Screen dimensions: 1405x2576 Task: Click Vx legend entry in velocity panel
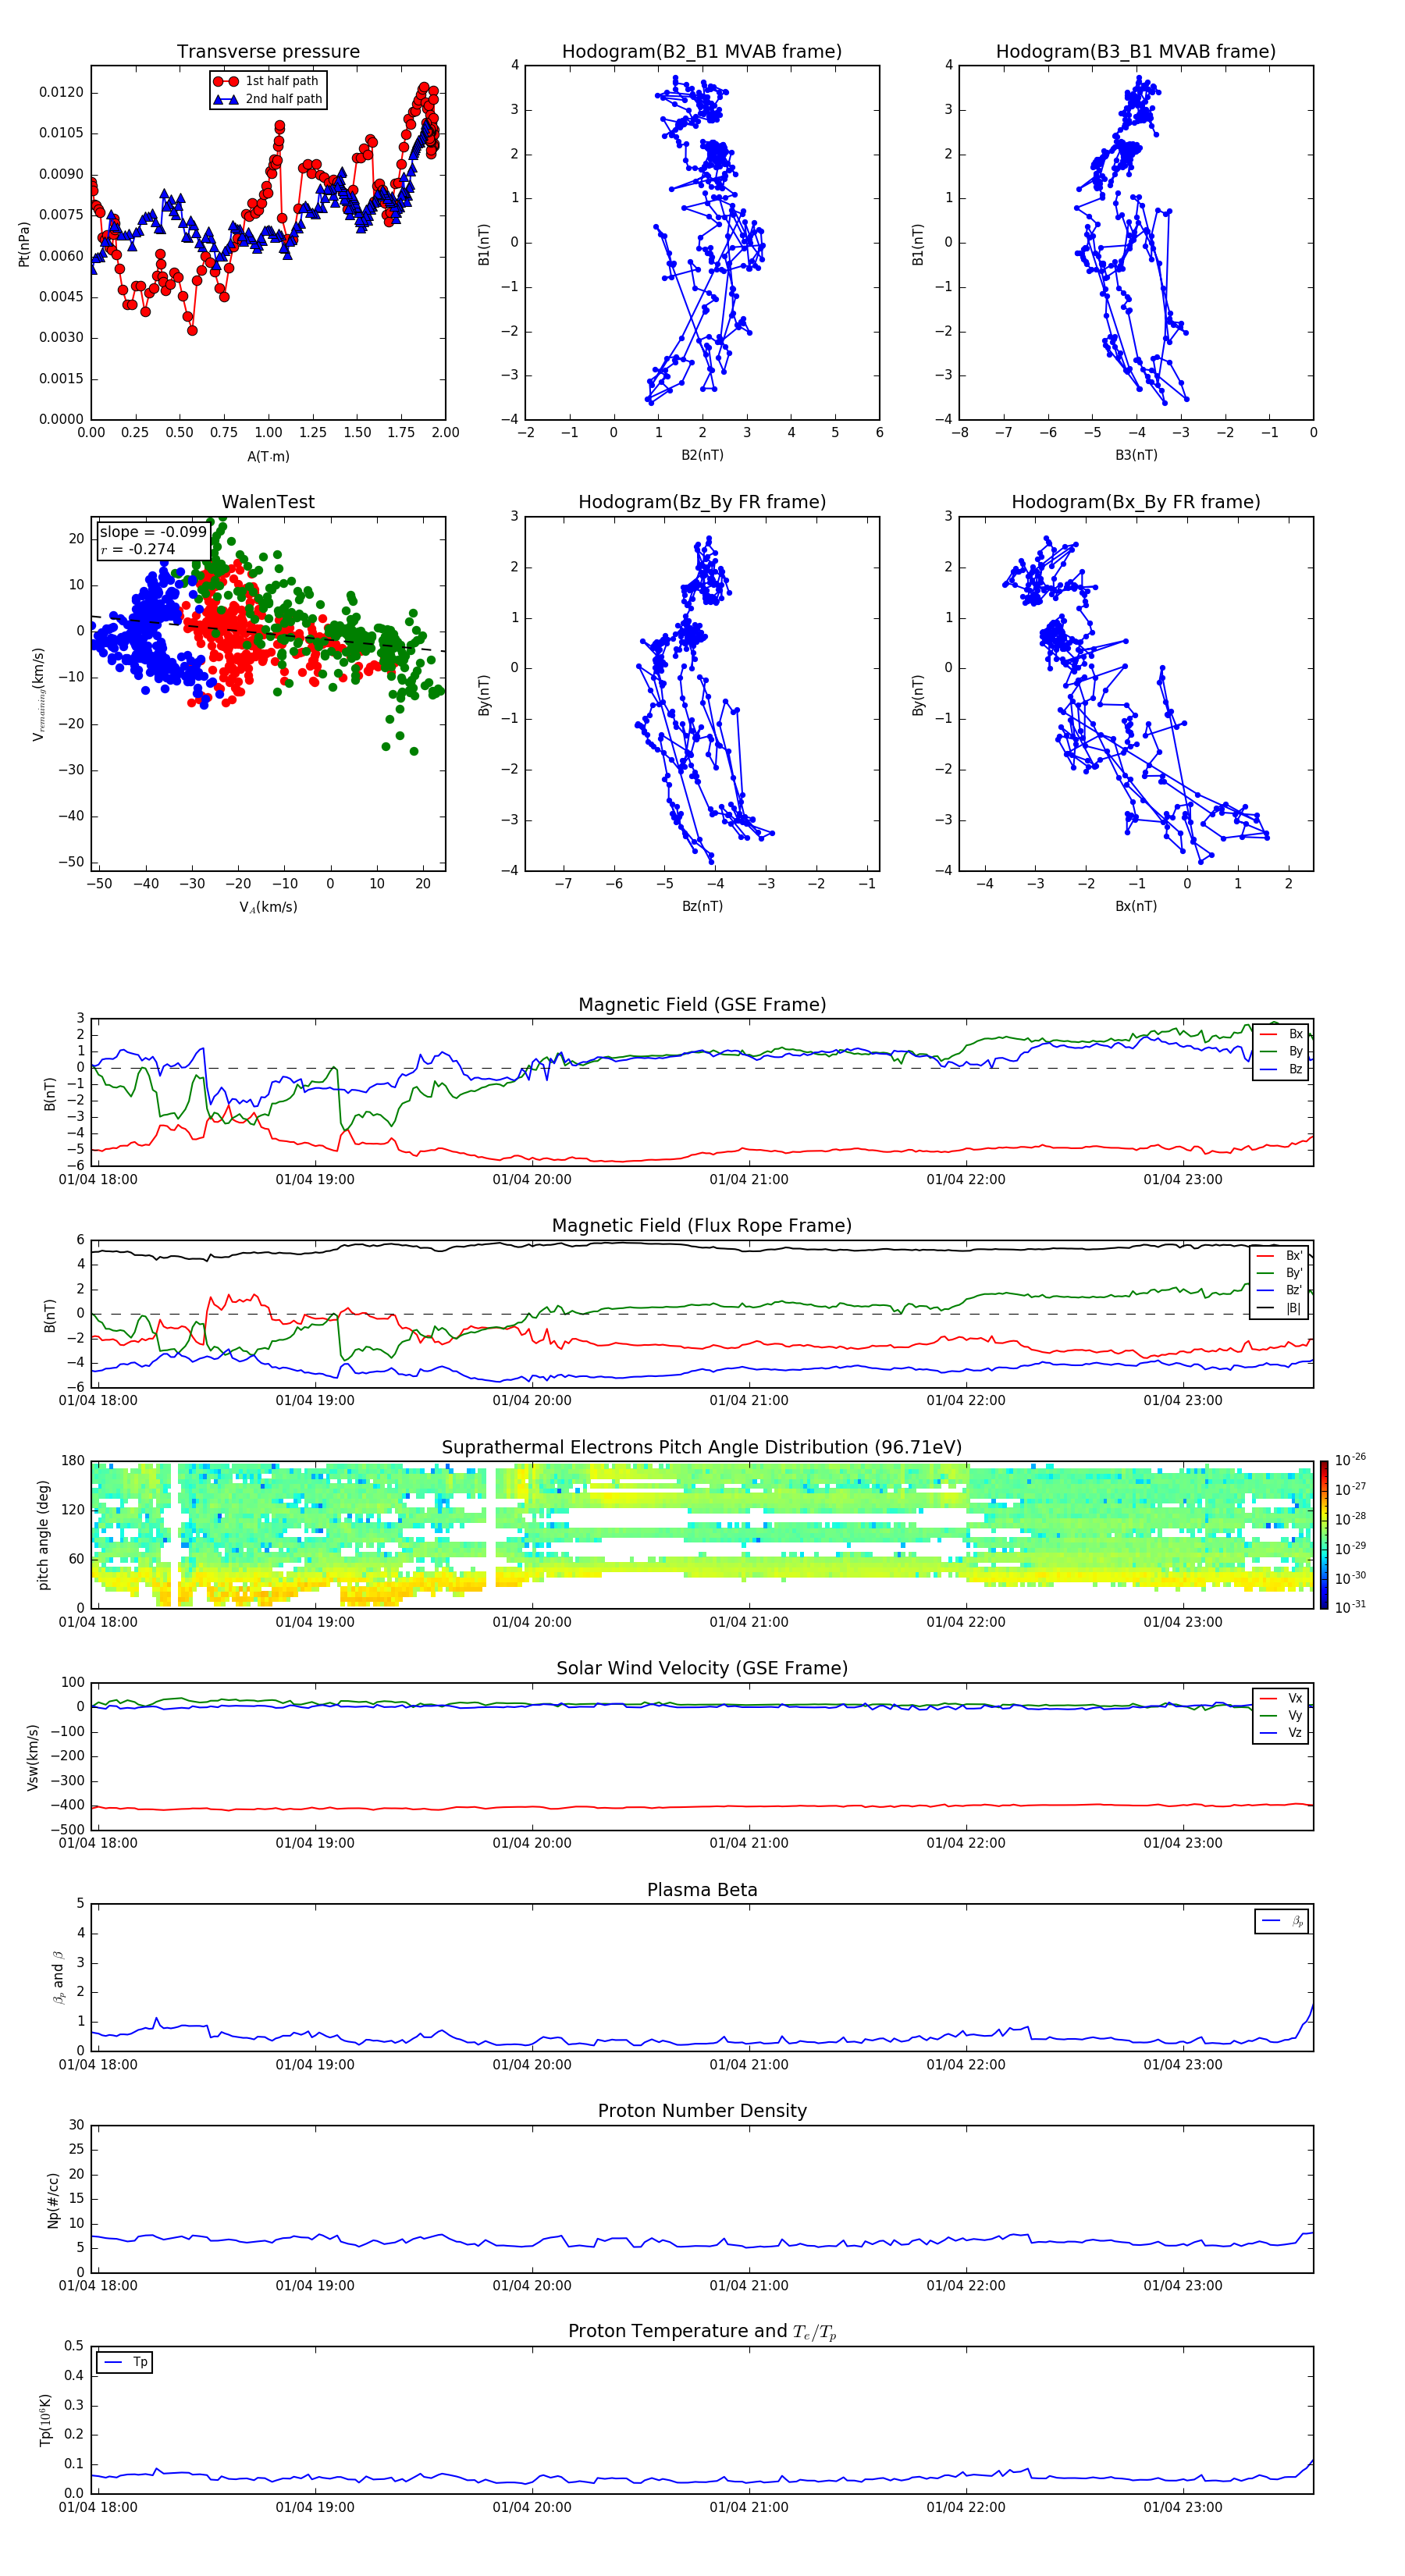pos(1281,1698)
